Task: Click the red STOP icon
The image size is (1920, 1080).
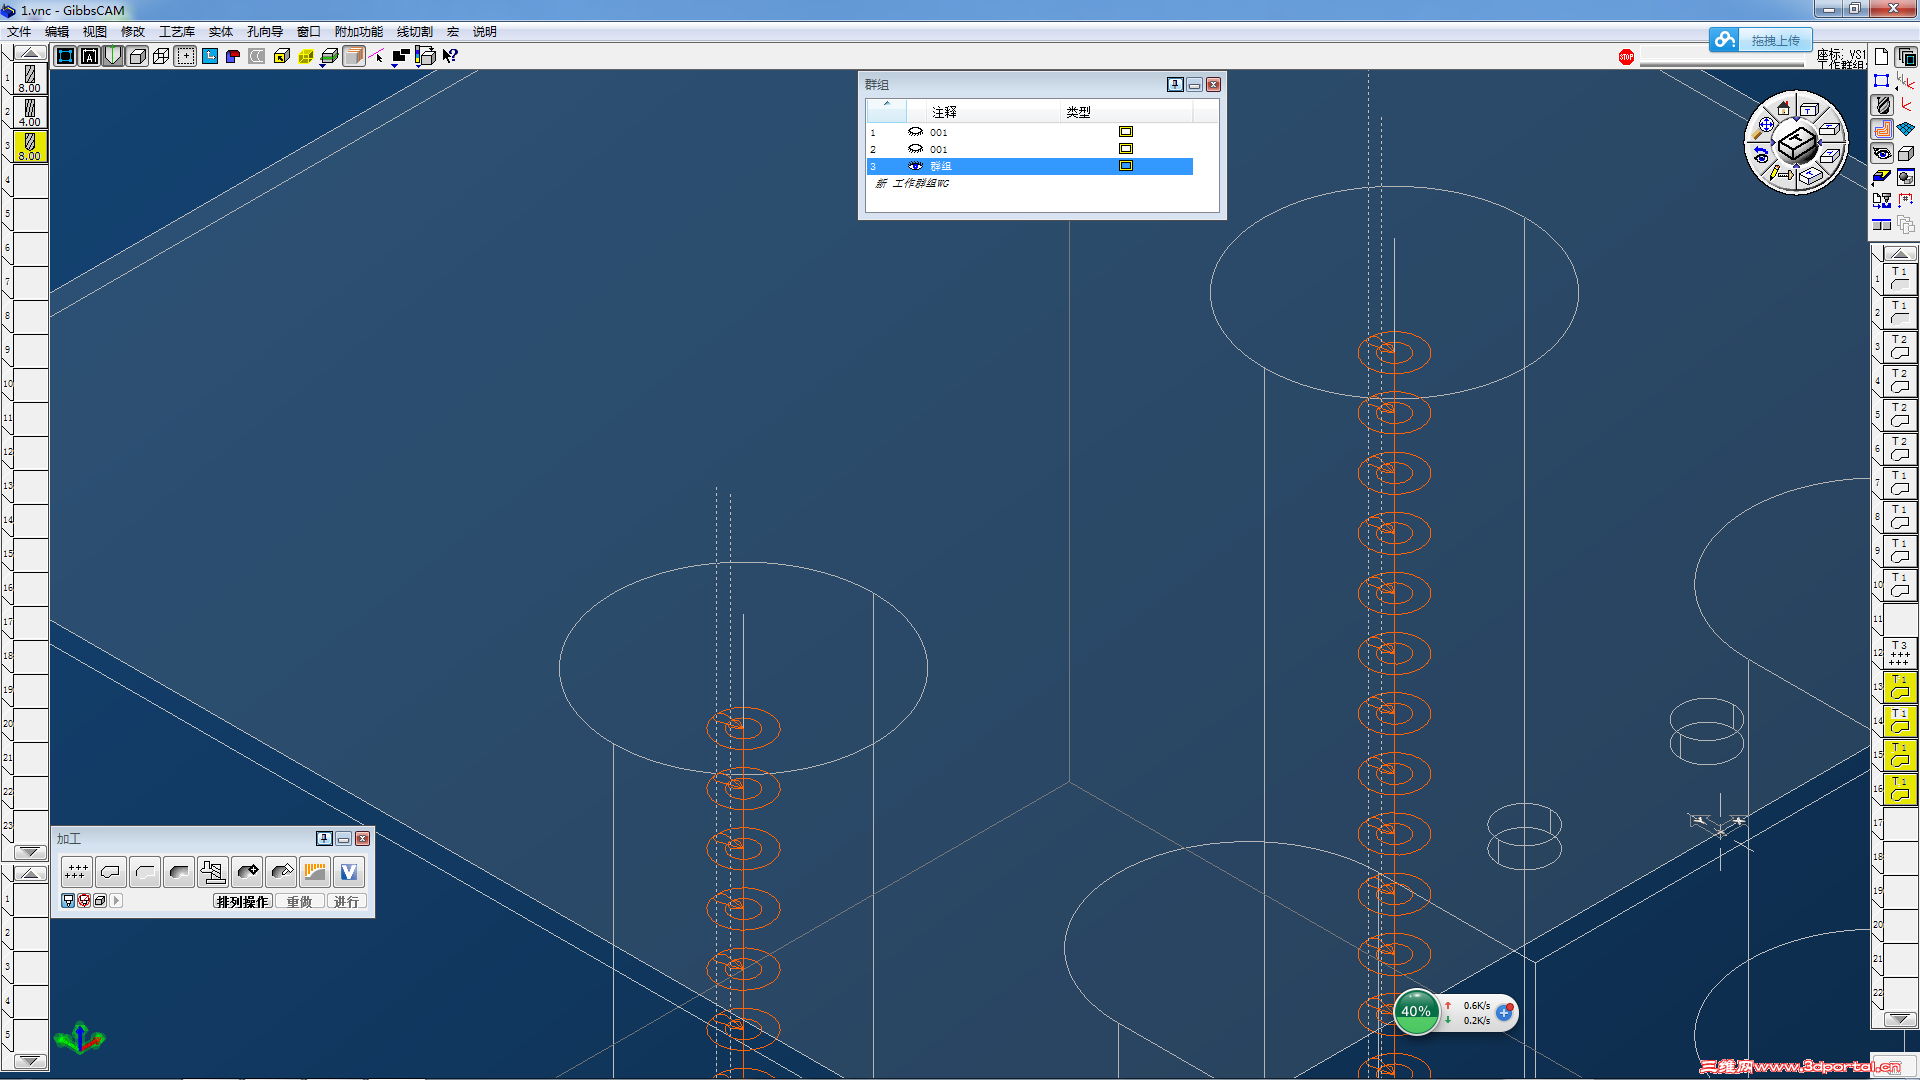Action: (x=1626, y=57)
